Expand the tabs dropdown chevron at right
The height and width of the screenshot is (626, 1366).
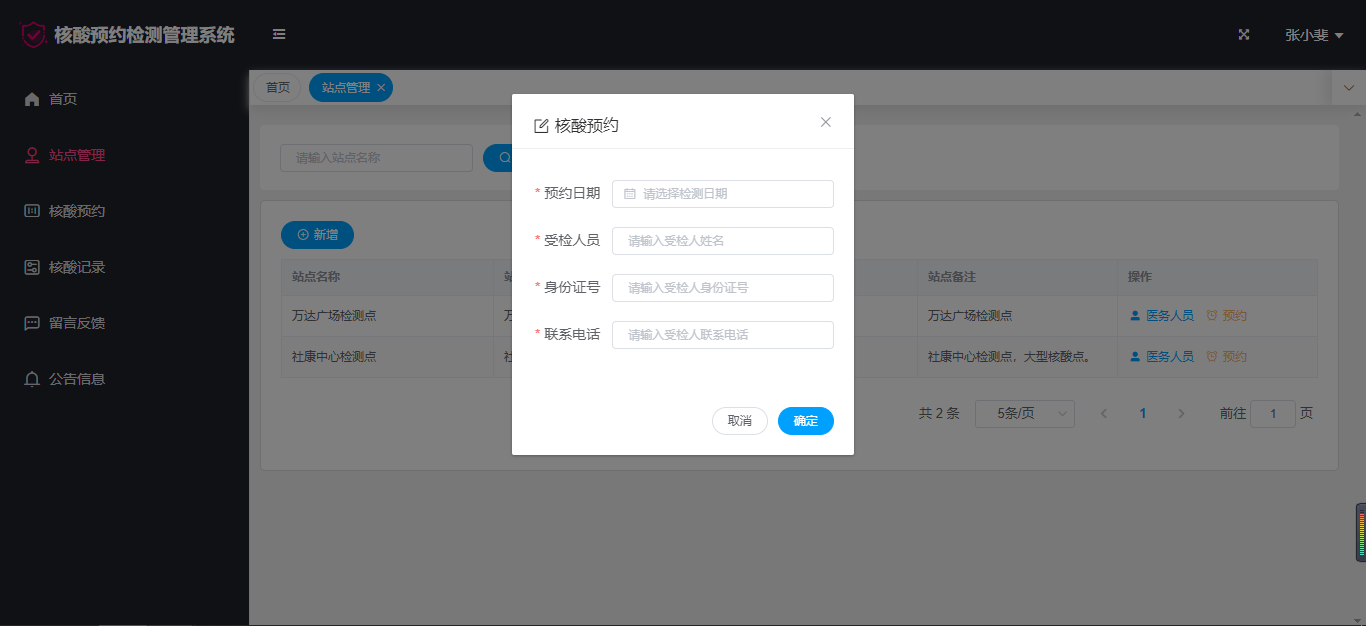coord(1349,88)
